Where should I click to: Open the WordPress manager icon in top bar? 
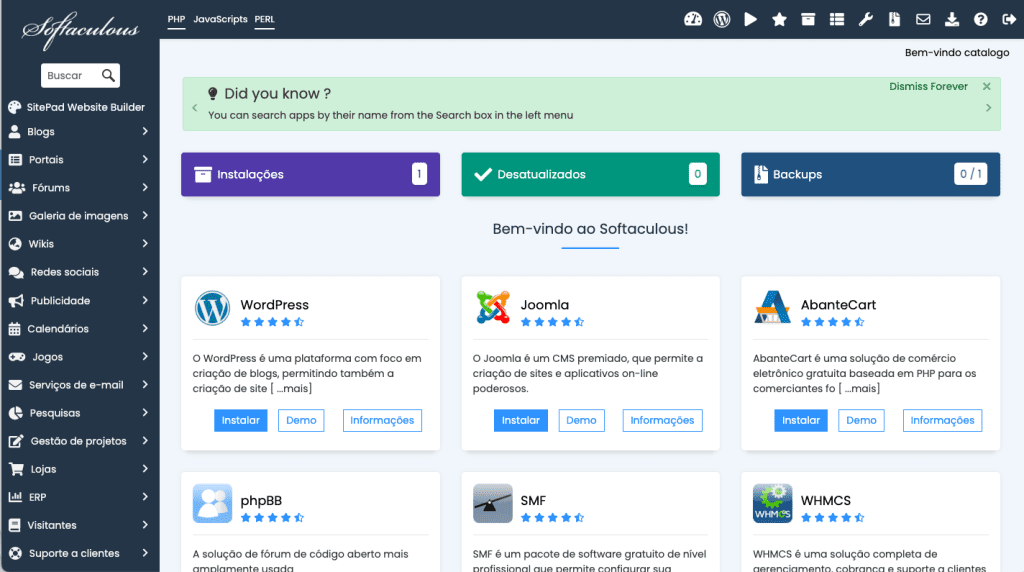pos(722,19)
